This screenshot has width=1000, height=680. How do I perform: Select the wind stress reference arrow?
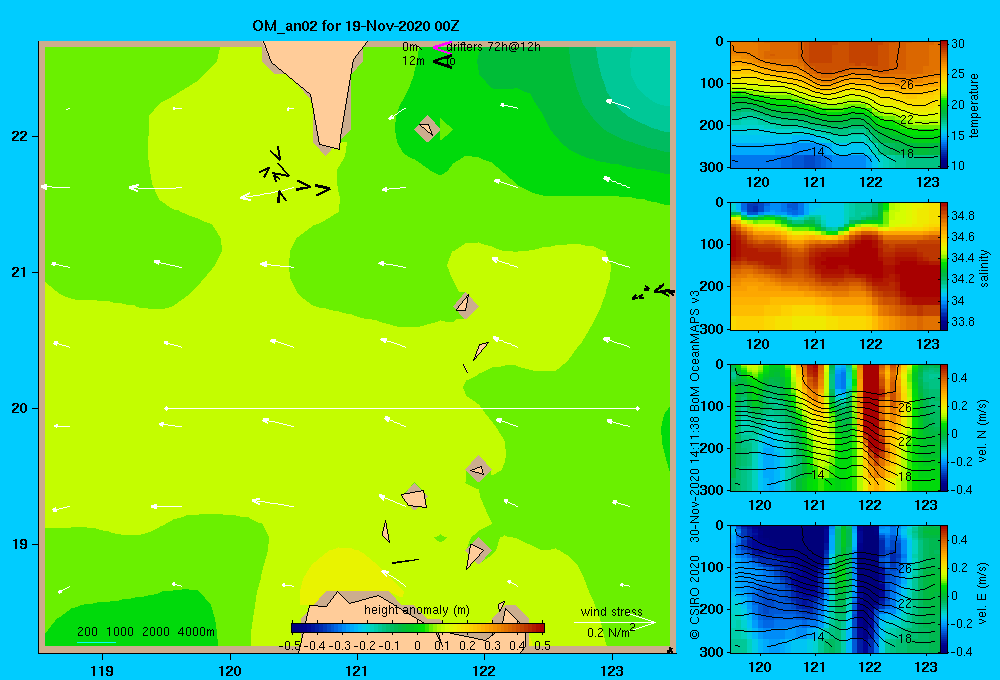pyautogui.click(x=614, y=622)
